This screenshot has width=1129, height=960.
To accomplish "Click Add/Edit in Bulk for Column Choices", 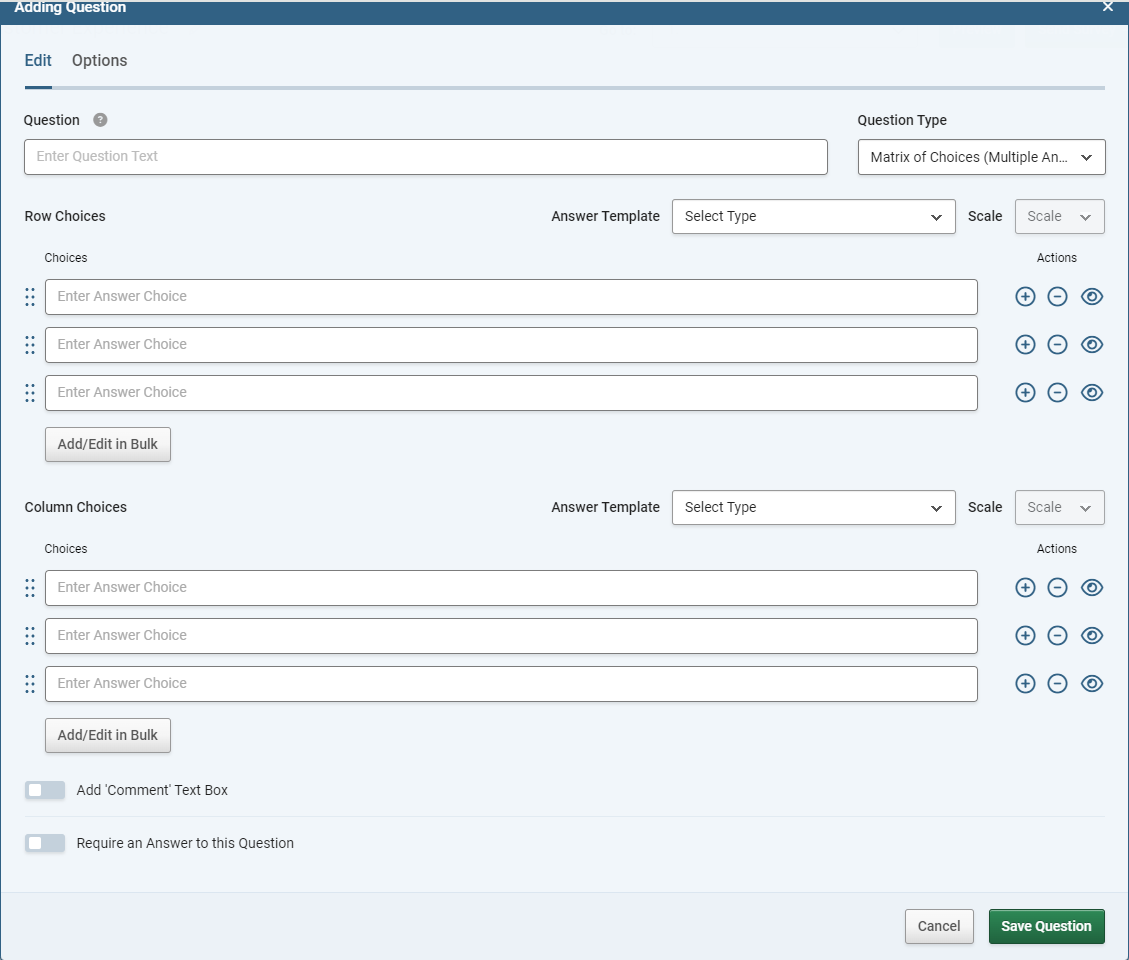I will point(108,735).
